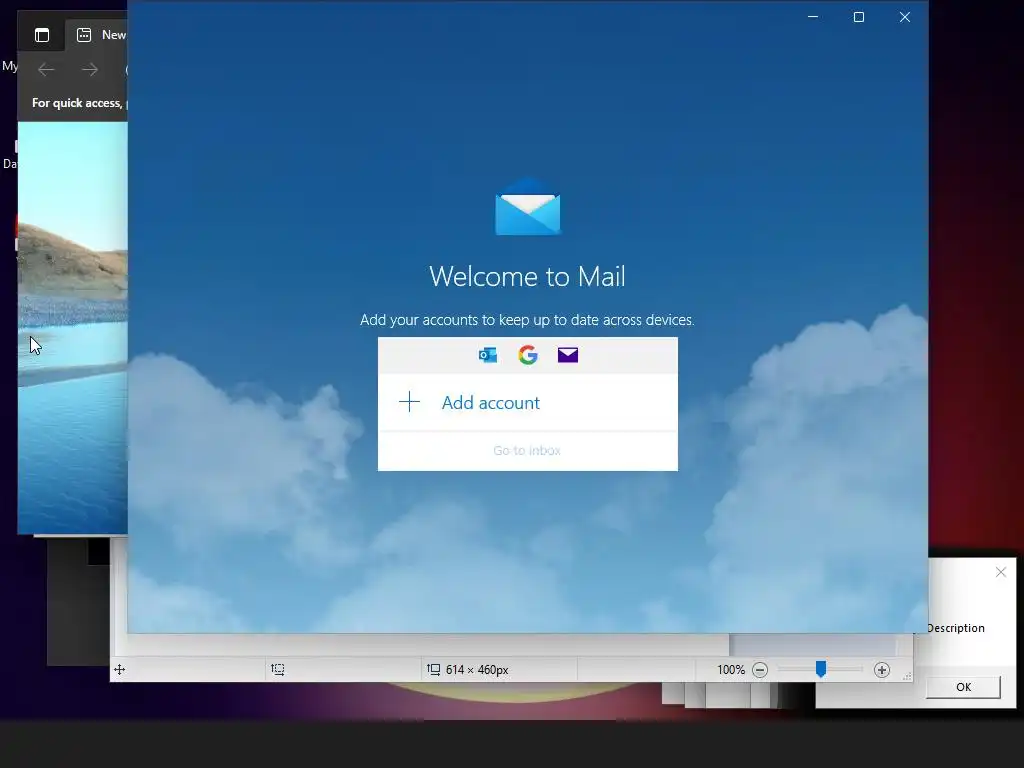Click the 100% zoom level text
This screenshot has width=1024, height=768.
[x=731, y=669]
